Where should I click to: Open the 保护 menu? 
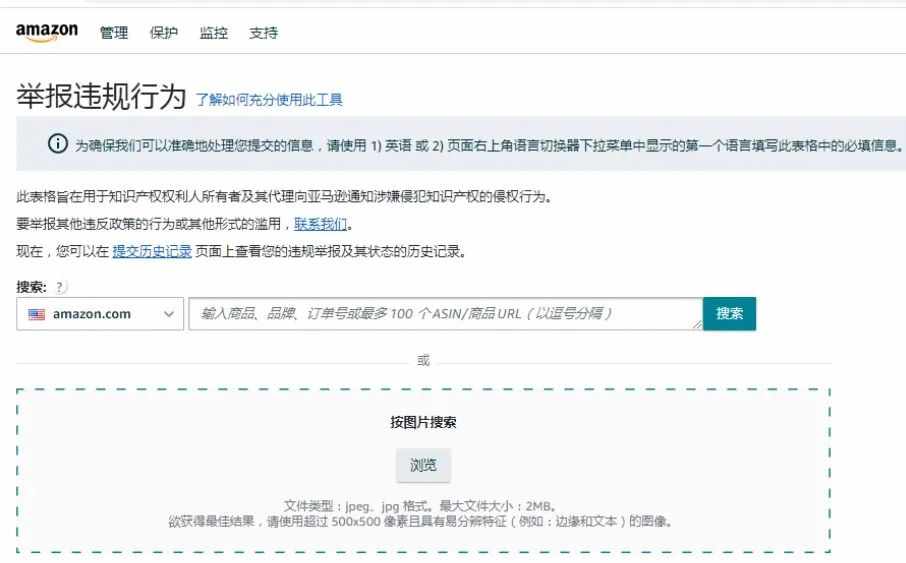[164, 33]
